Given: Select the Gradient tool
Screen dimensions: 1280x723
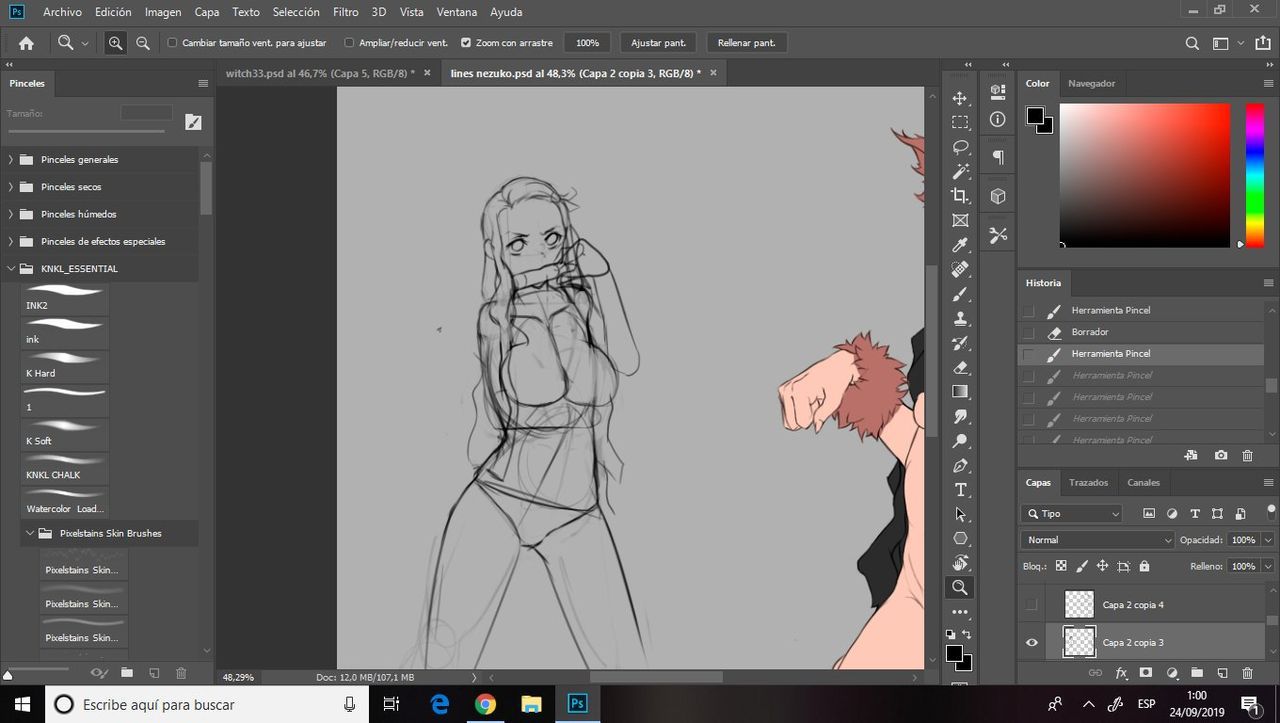Looking at the screenshot, I should pyautogui.click(x=960, y=392).
